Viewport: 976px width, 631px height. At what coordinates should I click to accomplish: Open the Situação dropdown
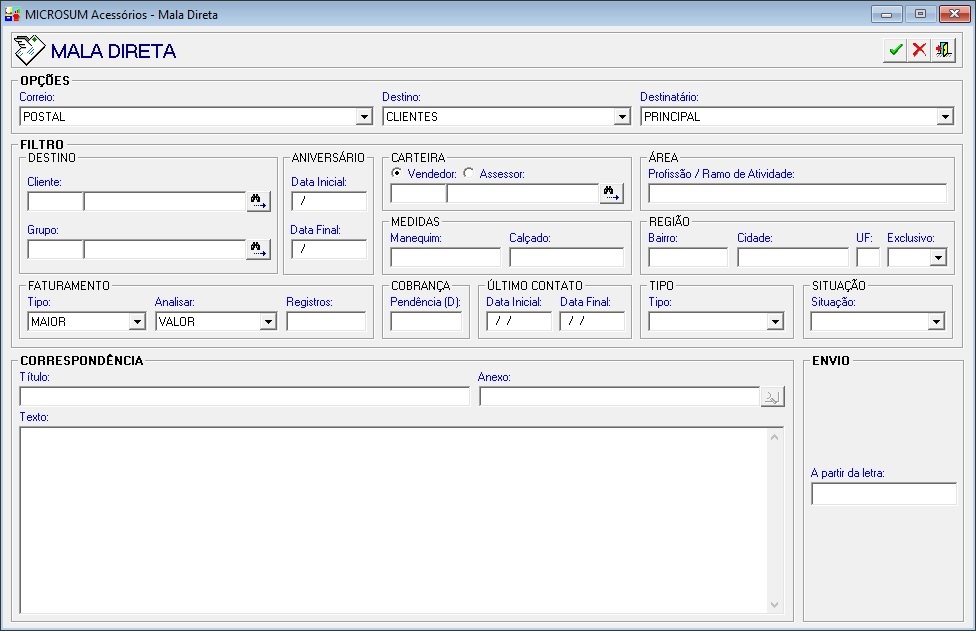click(936, 322)
